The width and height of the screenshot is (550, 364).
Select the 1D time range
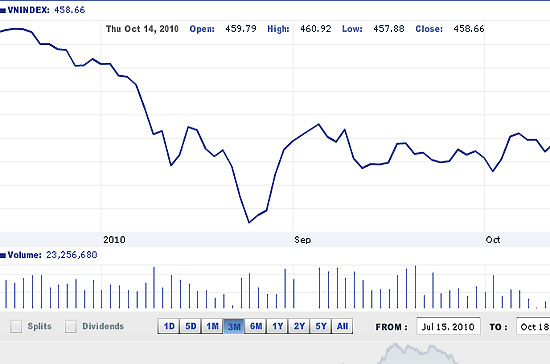click(x=169, y=326)
